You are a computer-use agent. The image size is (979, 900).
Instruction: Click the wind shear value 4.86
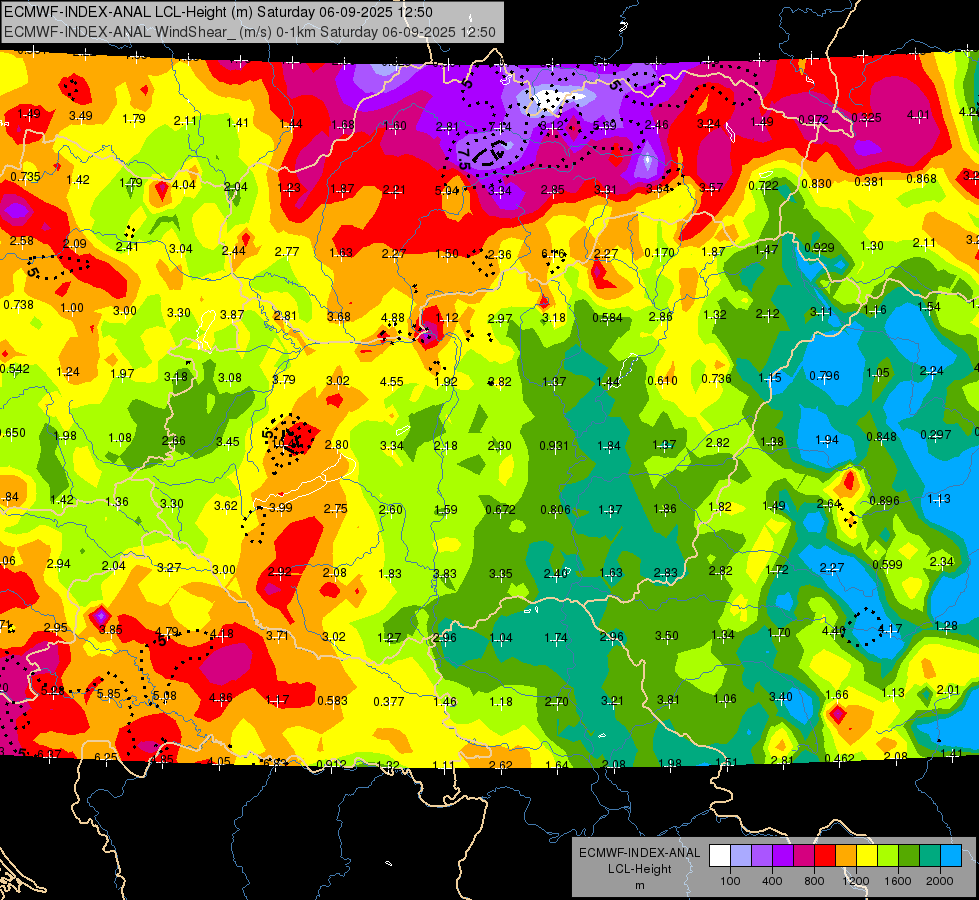(221, 698)
